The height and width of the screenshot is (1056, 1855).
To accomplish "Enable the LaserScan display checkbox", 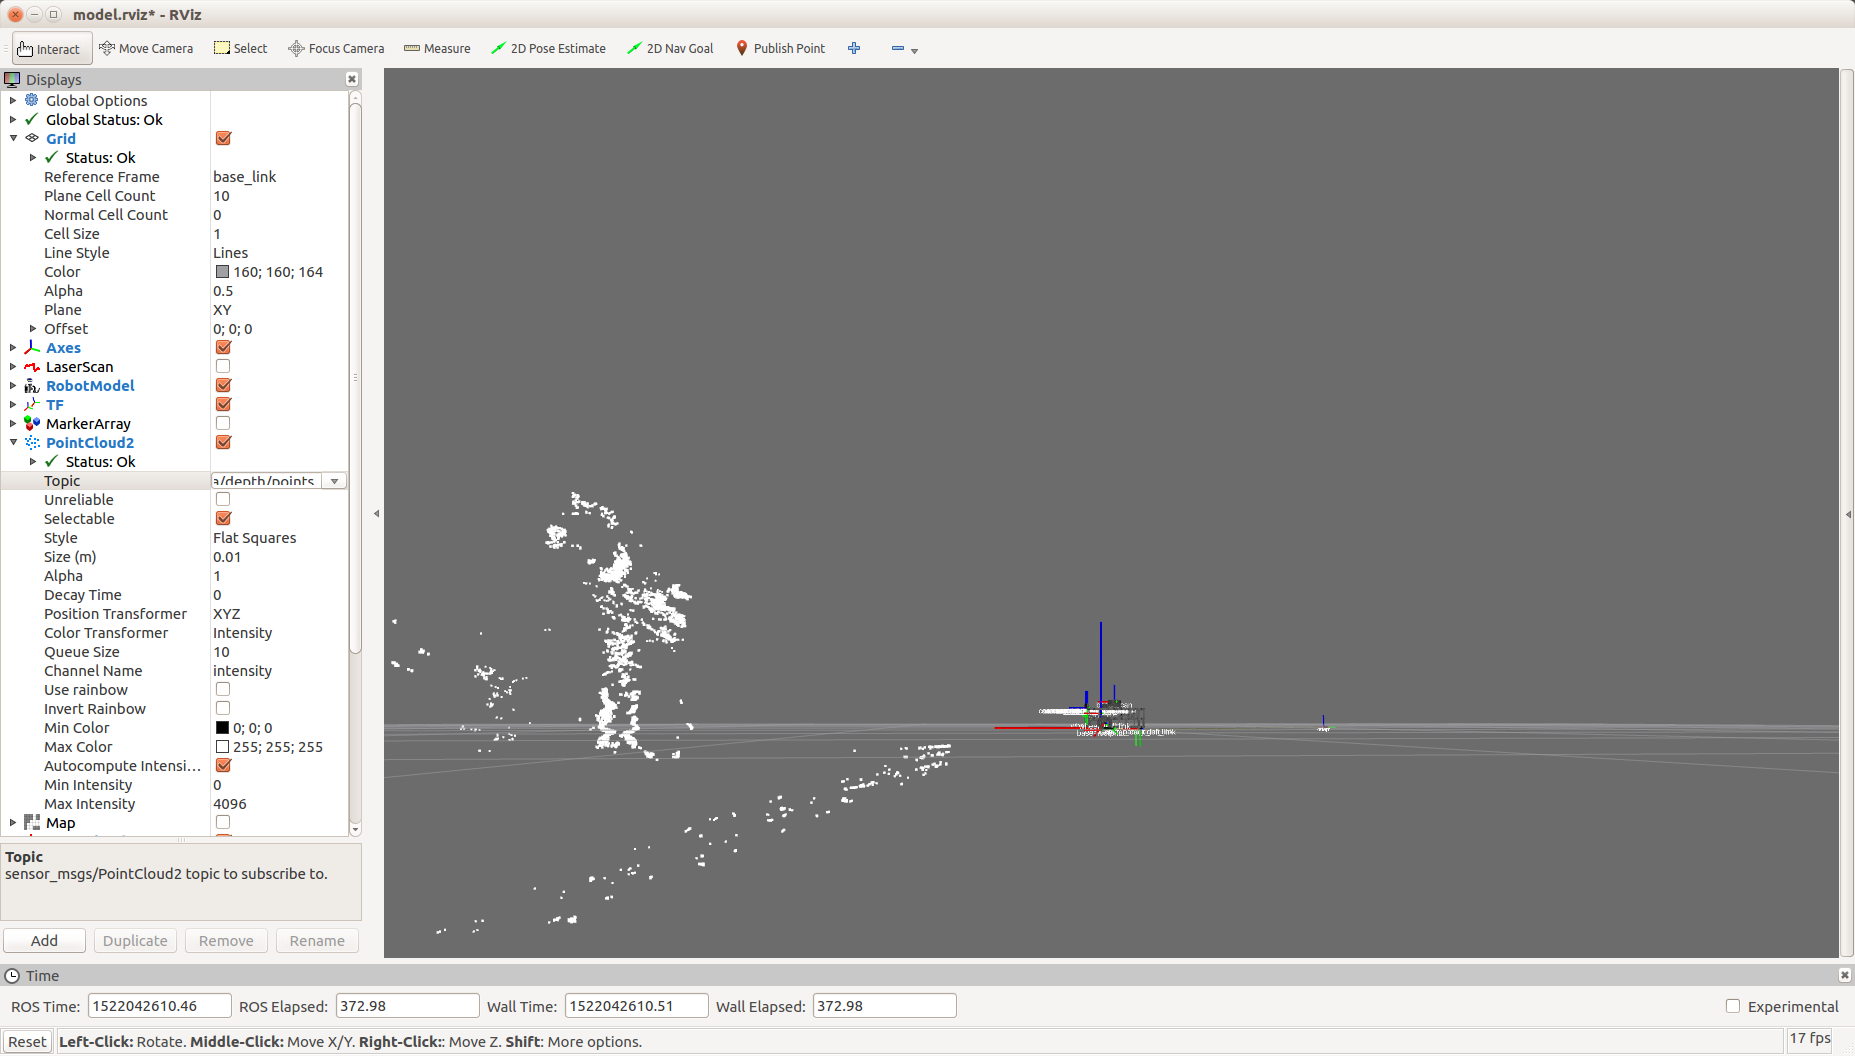I will click(x=223, y=367).
